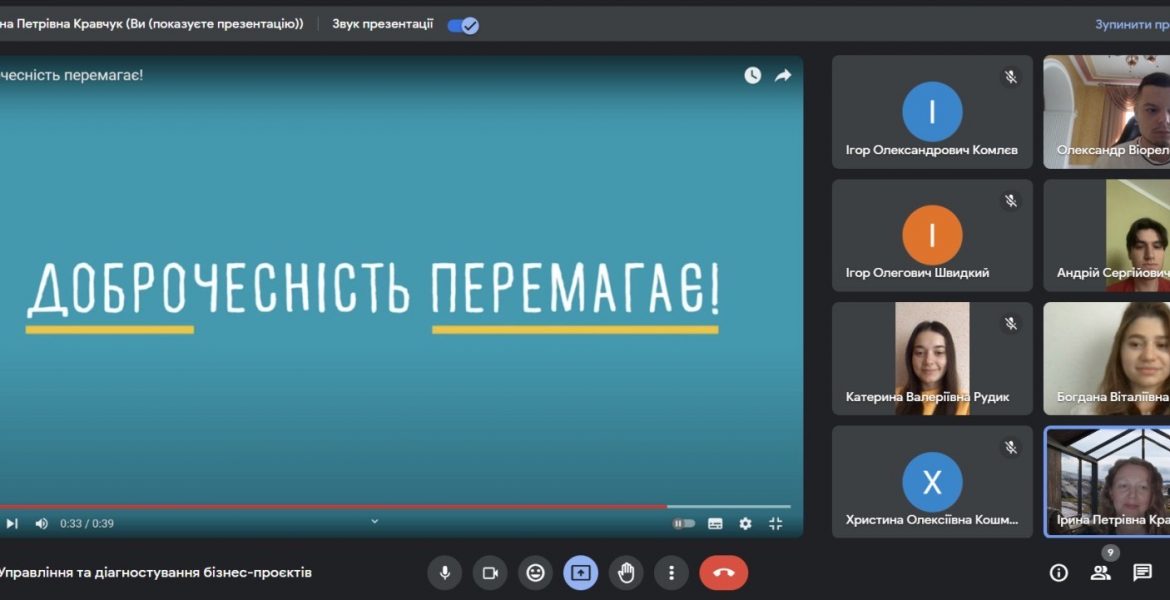Click muted mic icon on Швидкий tile
Screen dimensions: 1170x600
tap(1010, 201)
